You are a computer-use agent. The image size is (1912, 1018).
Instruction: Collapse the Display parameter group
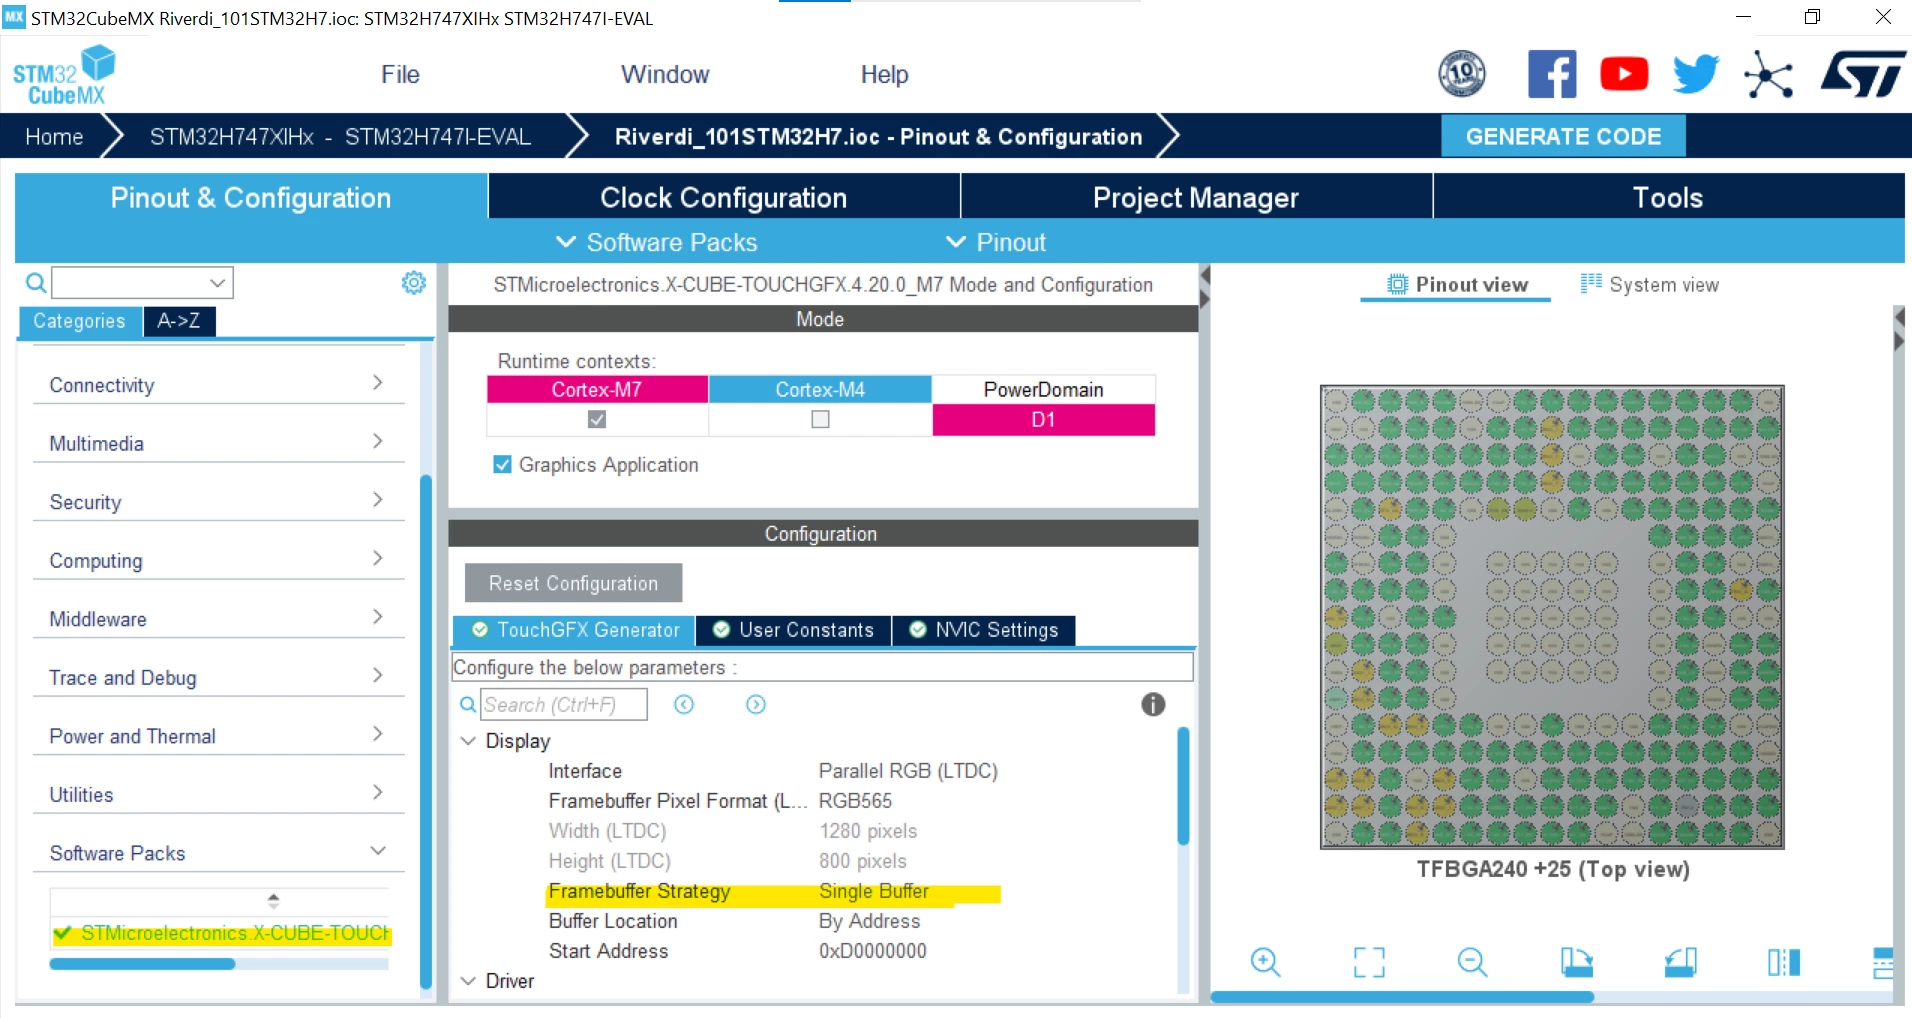(x=468, y=741)
